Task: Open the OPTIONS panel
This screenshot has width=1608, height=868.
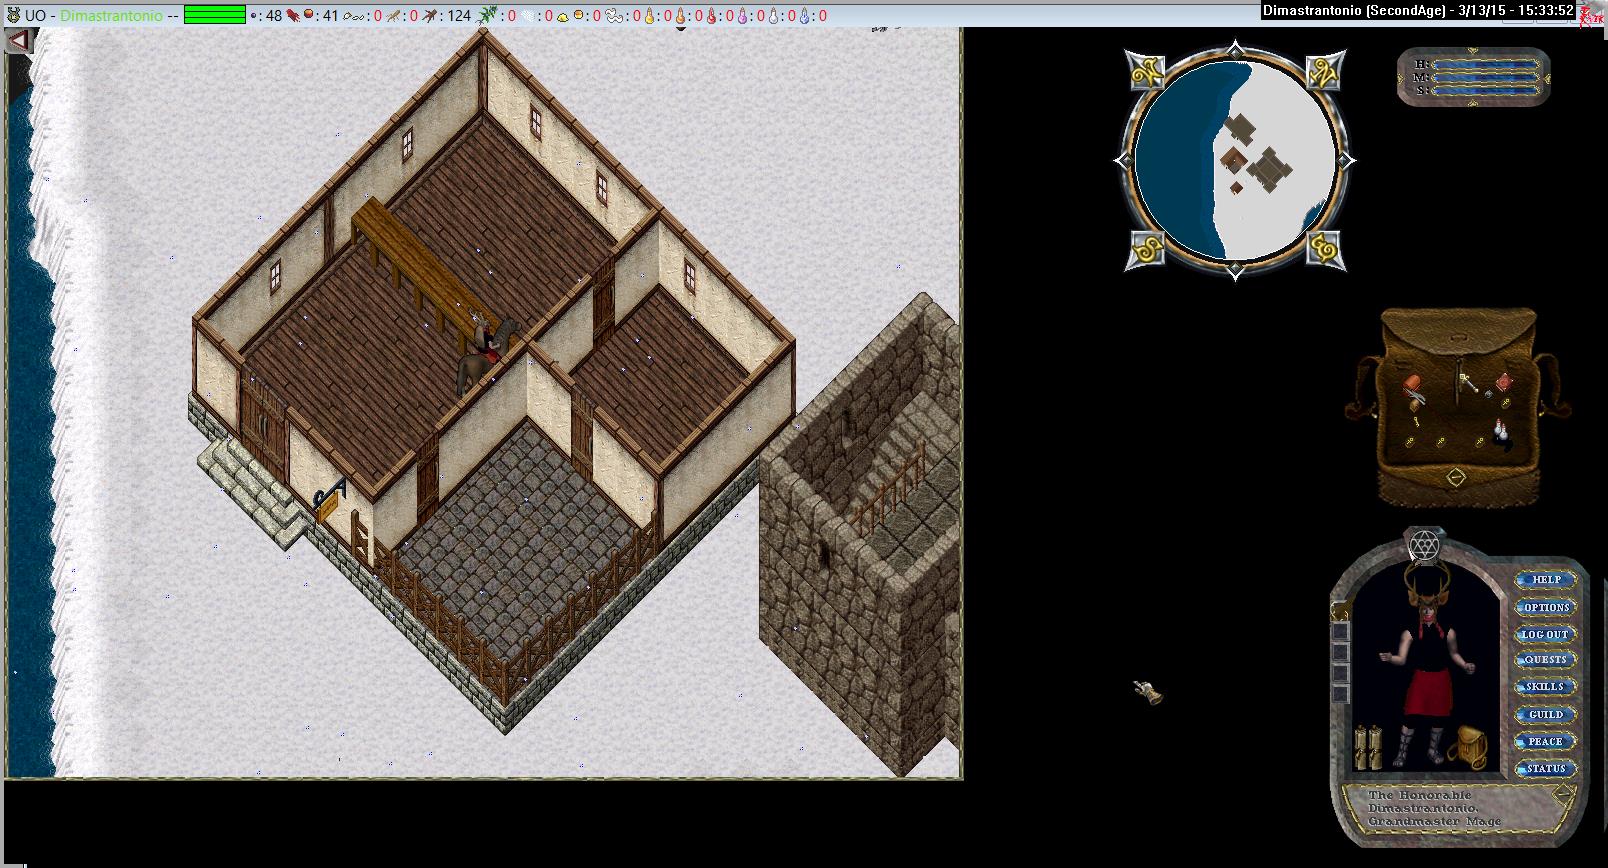Action: 1545,607
